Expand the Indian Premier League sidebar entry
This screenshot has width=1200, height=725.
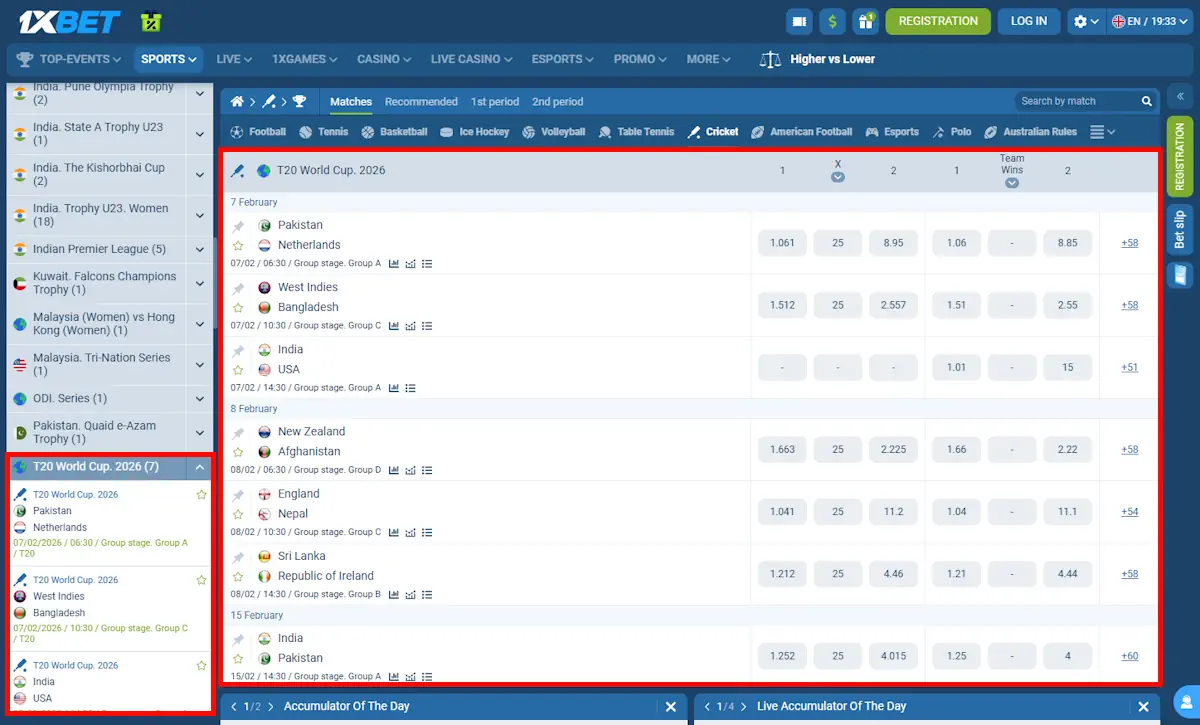pos(198,249)
